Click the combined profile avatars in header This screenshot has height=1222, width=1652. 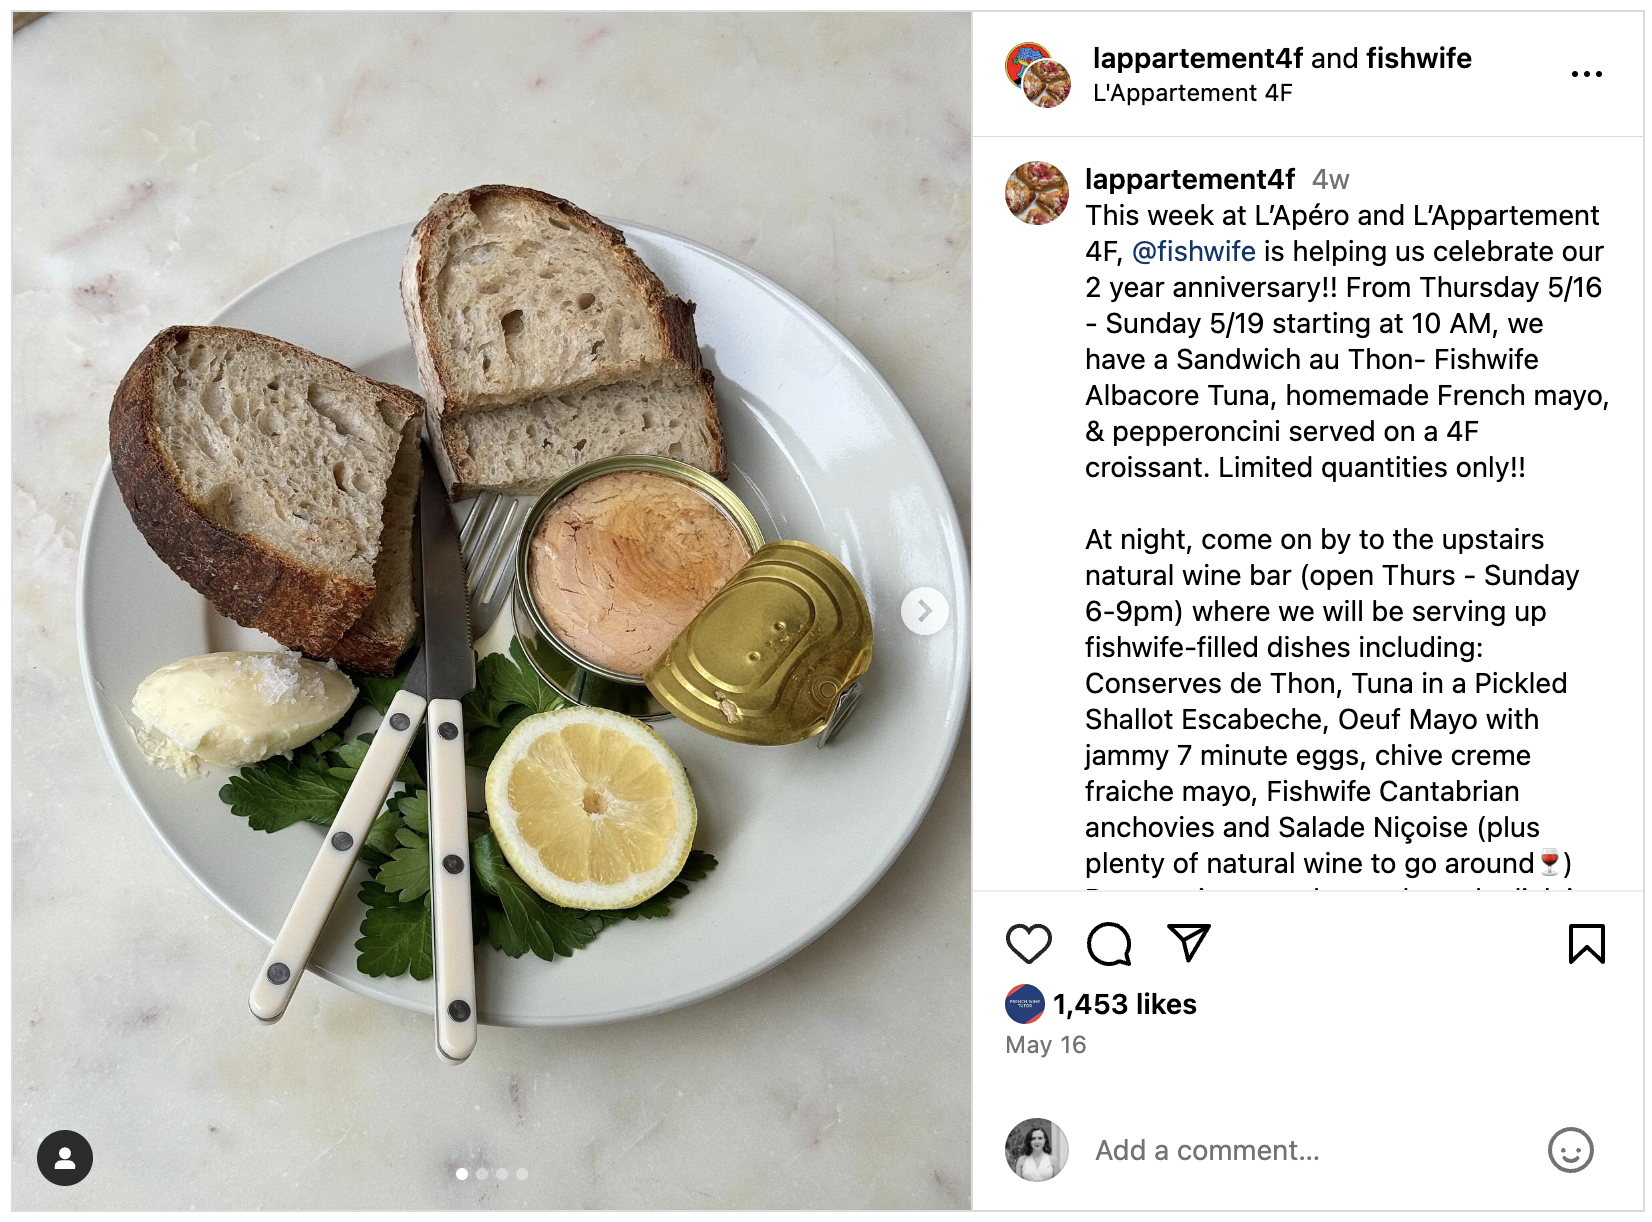click(x=1037, y=75)
